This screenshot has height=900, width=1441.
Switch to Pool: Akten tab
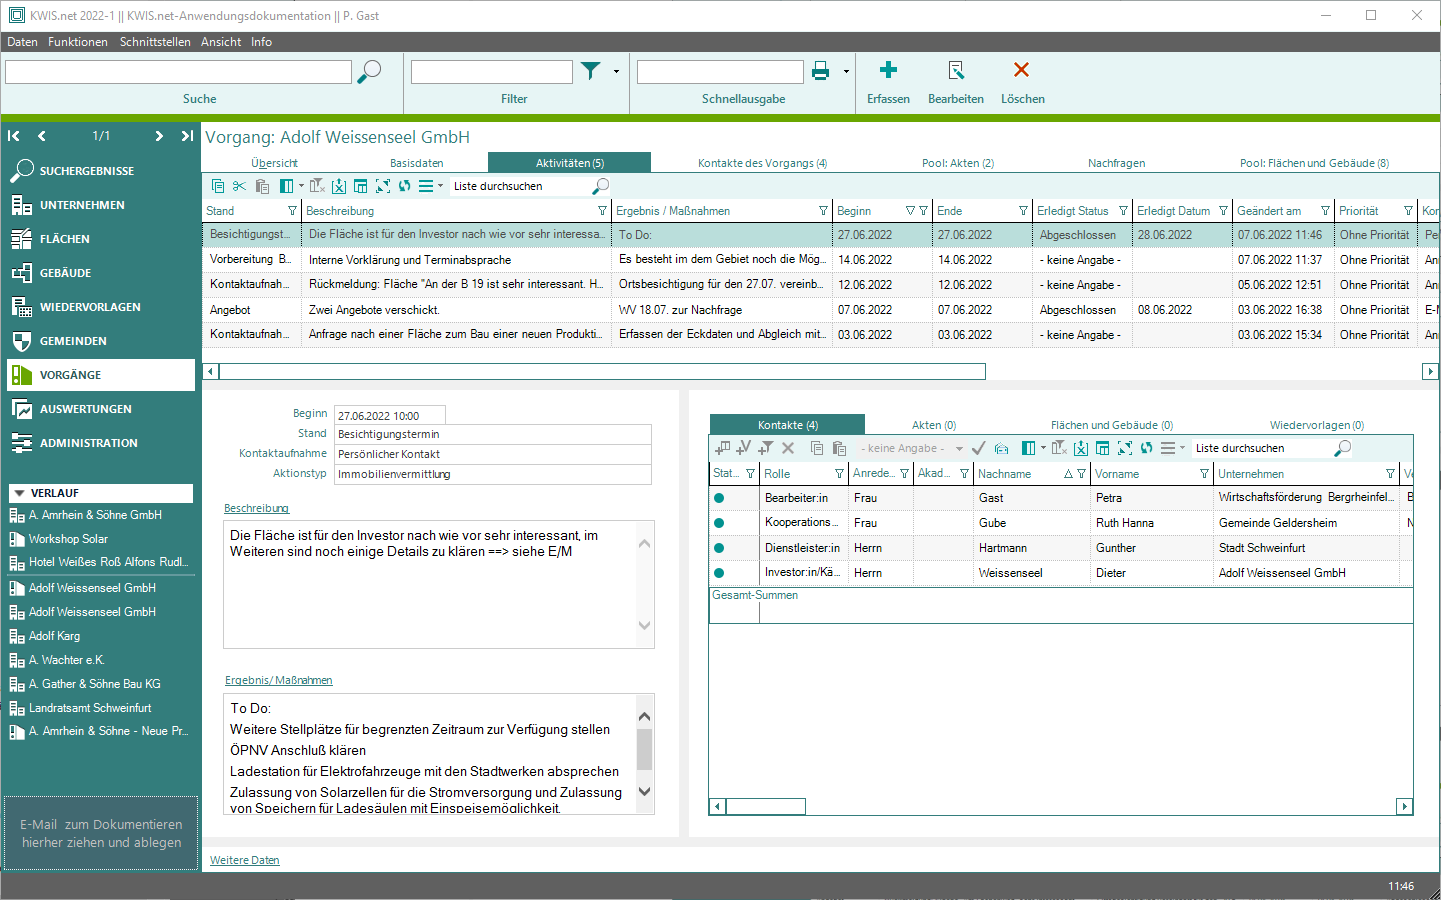(x=958, y=163)
